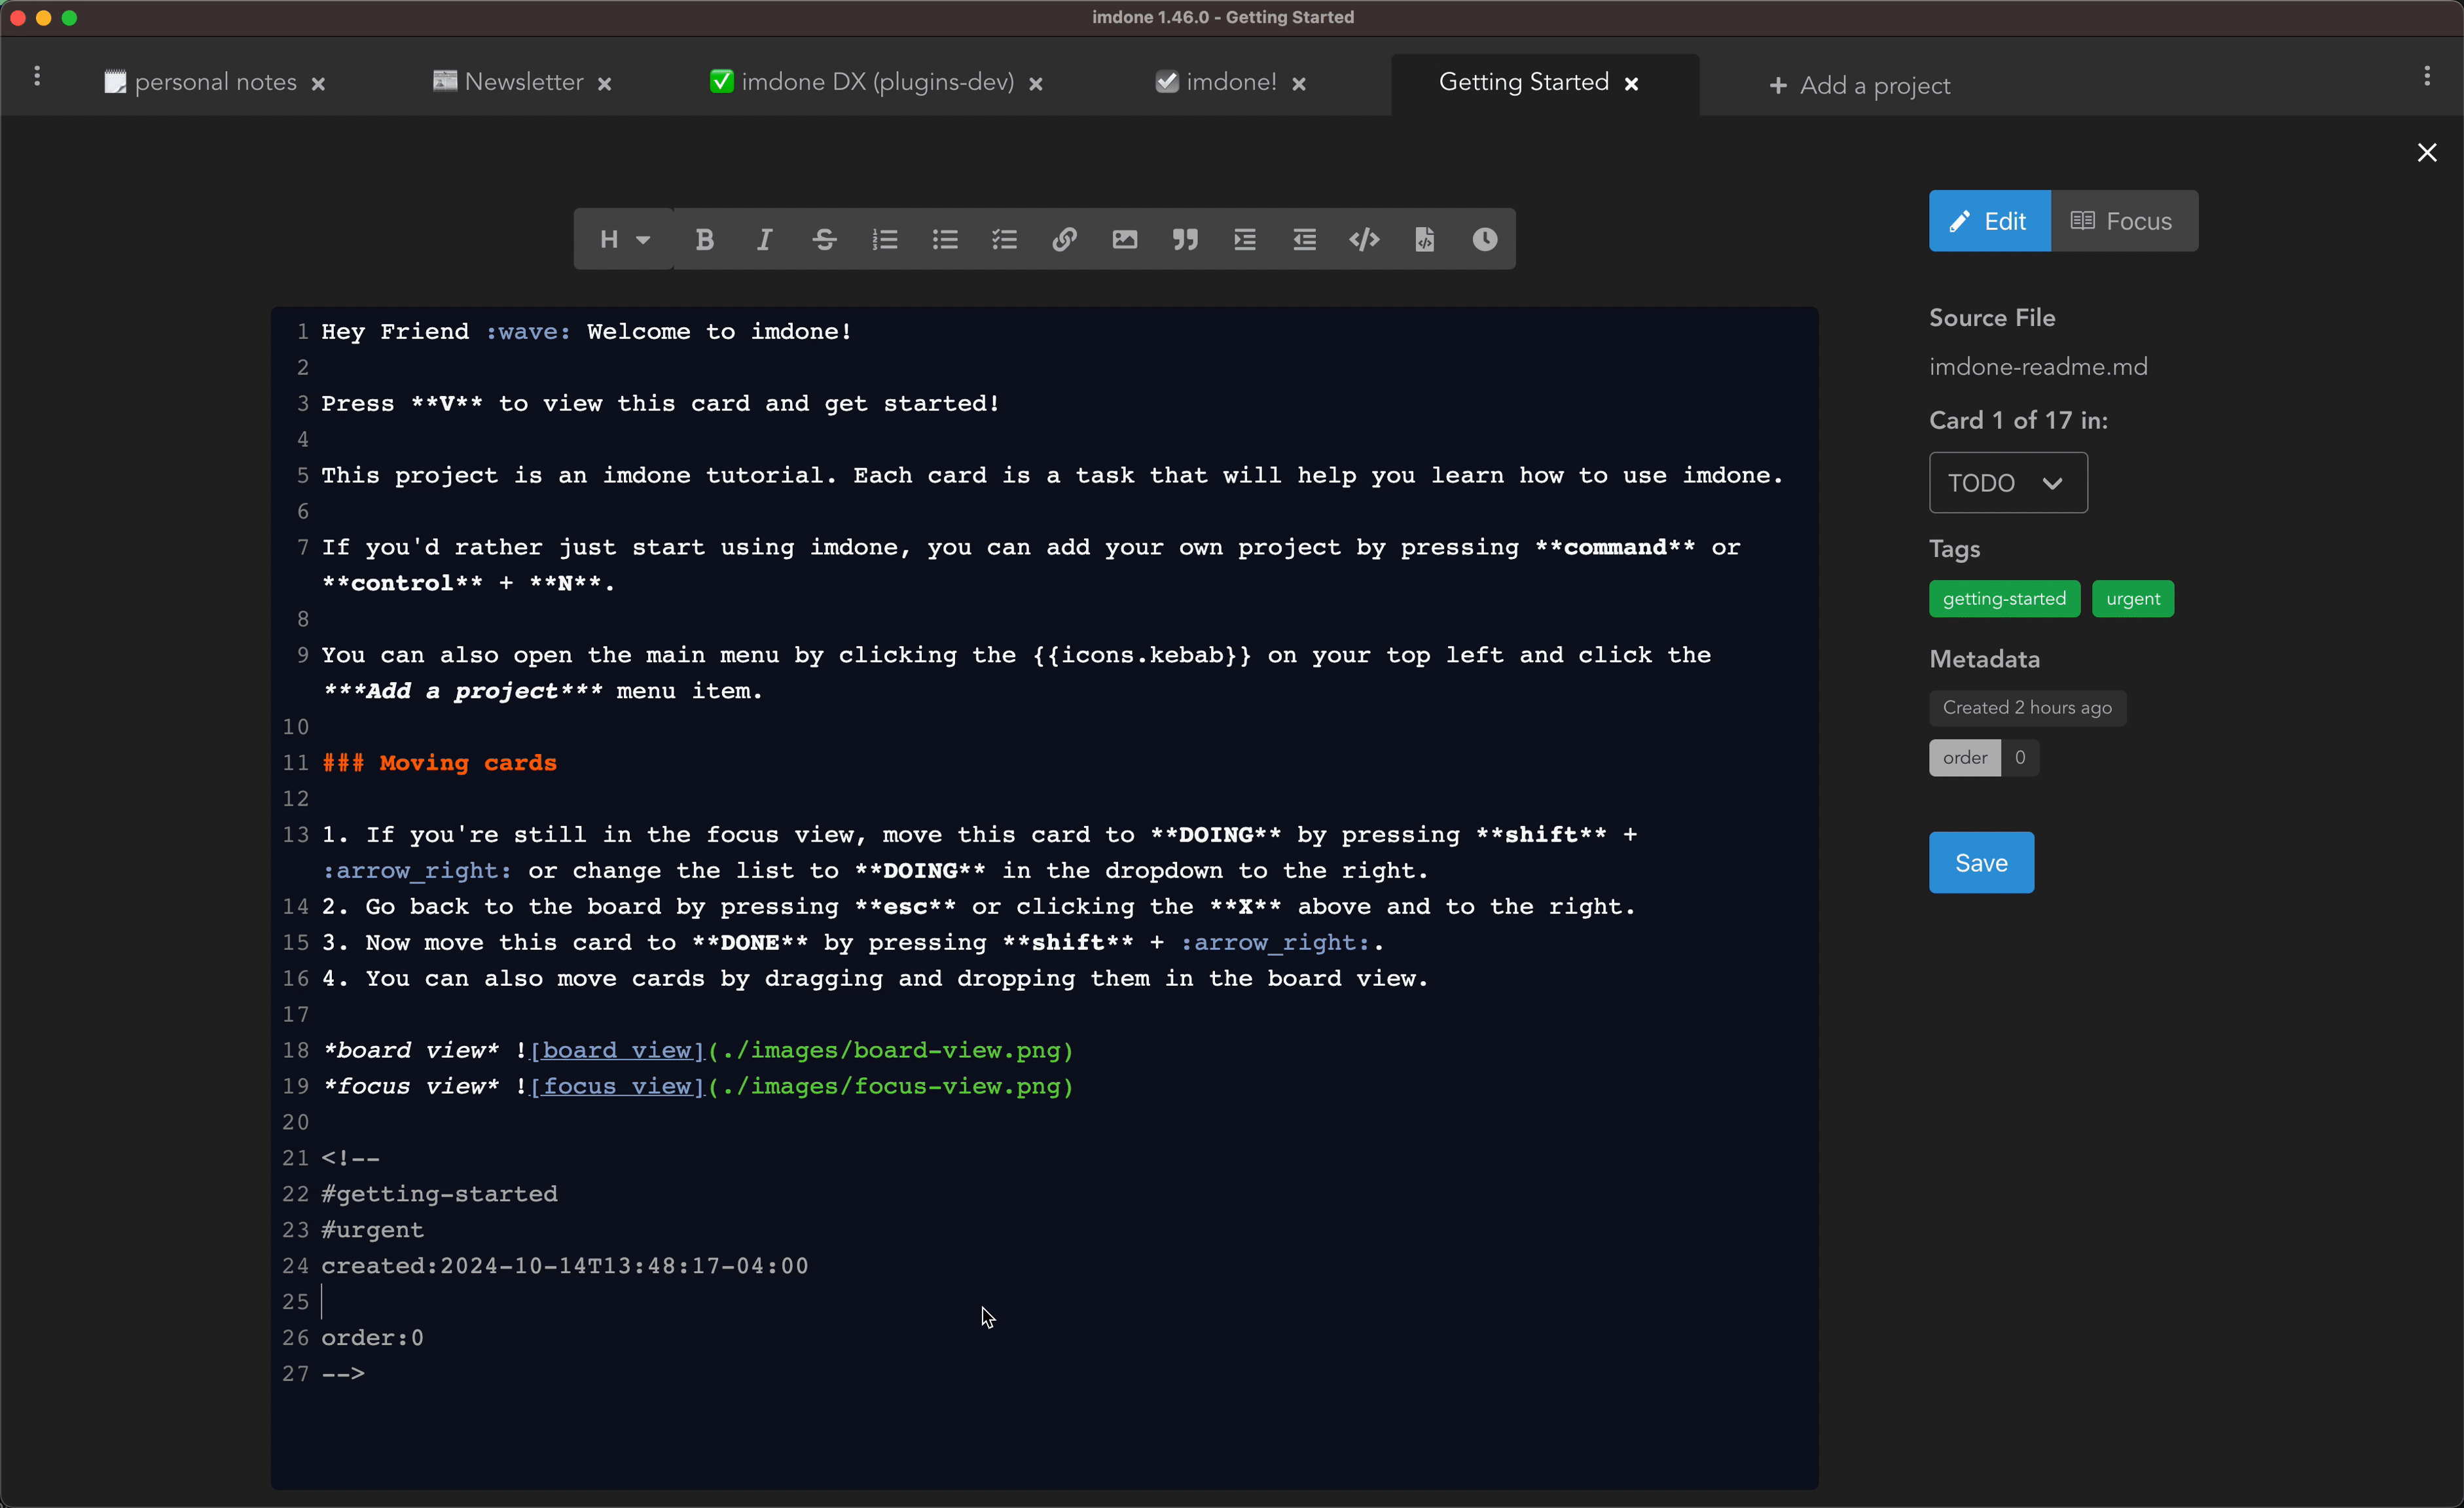Close the imdone DX (plugins-dev) tab

coord(1036,84)
